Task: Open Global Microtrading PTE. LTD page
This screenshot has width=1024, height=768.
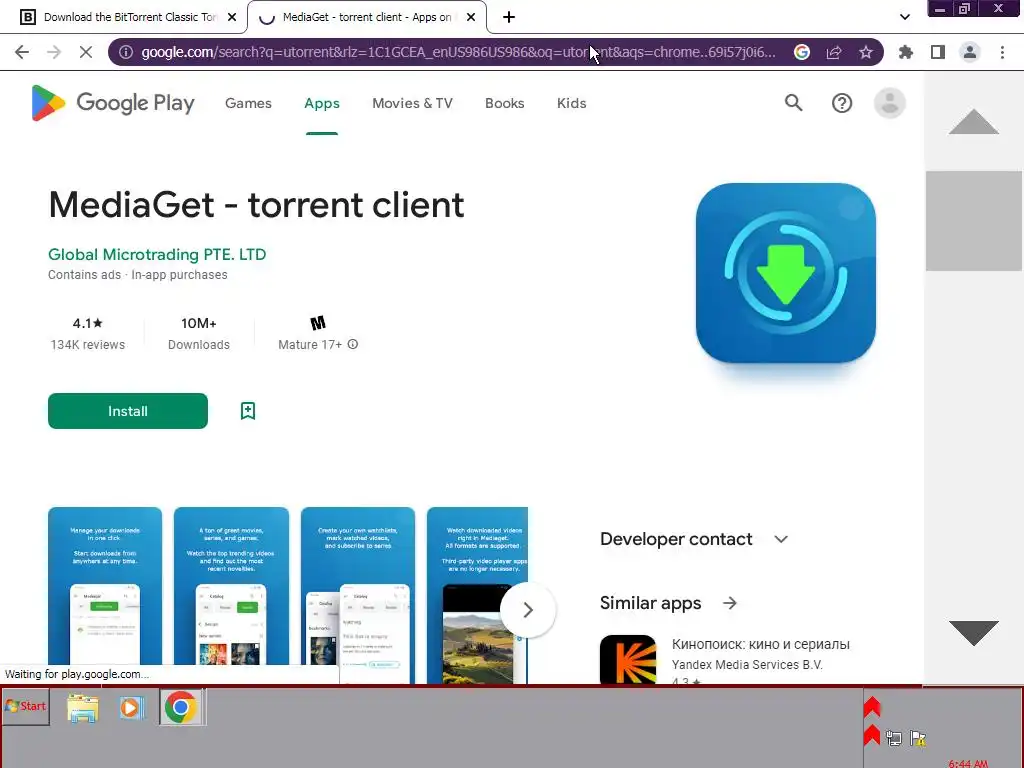Action: [157, 254]
